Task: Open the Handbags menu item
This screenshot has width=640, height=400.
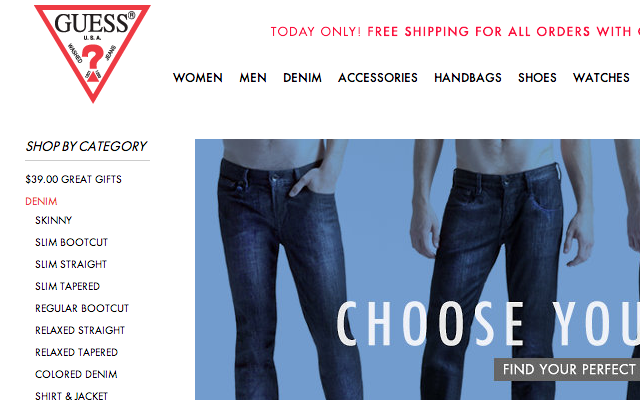Action: [x=468, y=78]
